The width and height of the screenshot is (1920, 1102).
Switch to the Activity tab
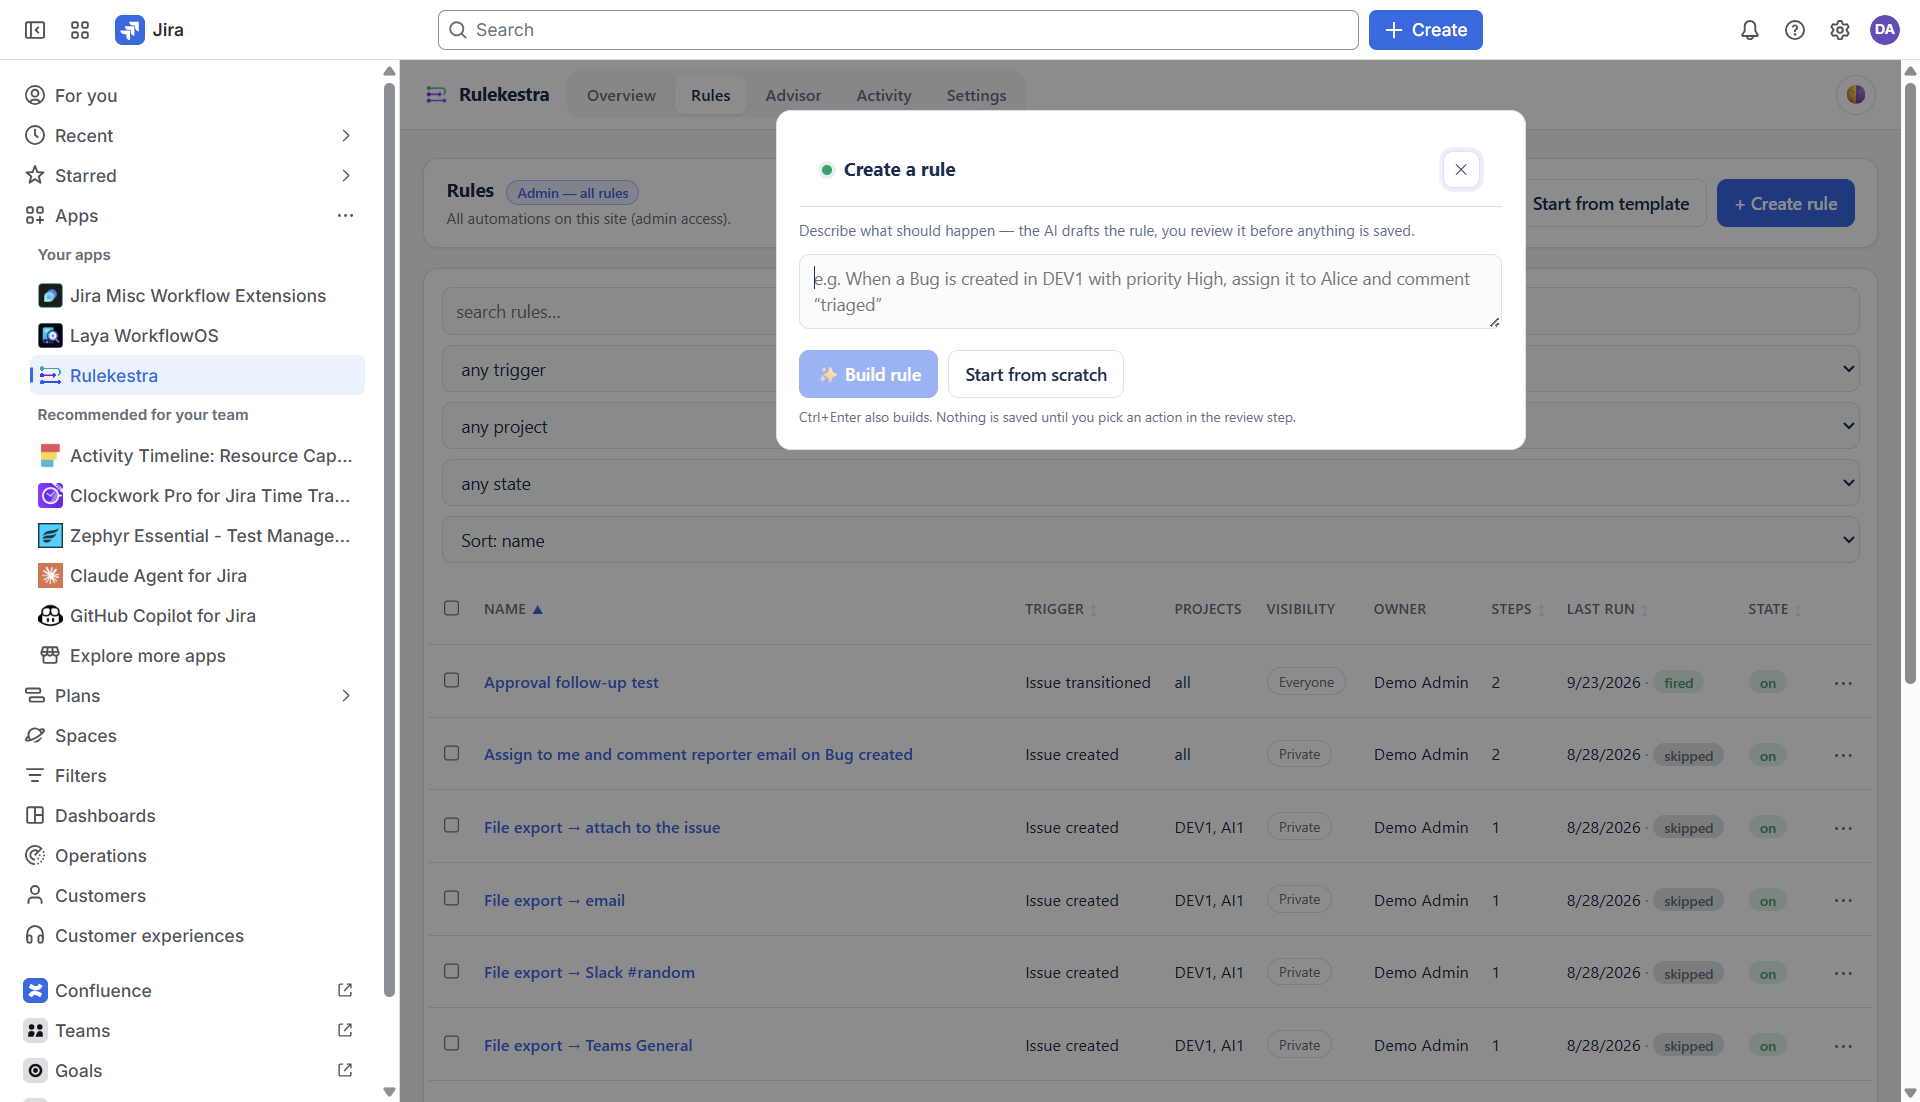[x=884, y=96]
